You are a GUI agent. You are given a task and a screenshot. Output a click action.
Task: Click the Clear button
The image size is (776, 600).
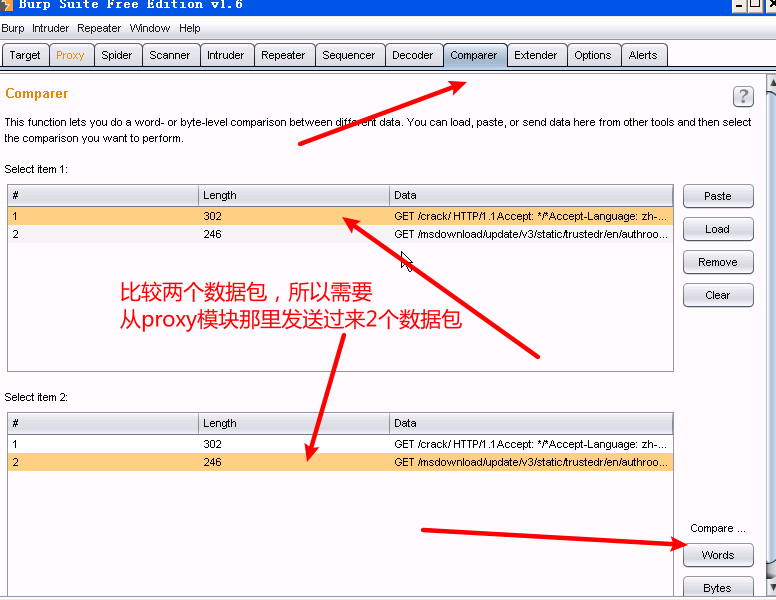718,295
